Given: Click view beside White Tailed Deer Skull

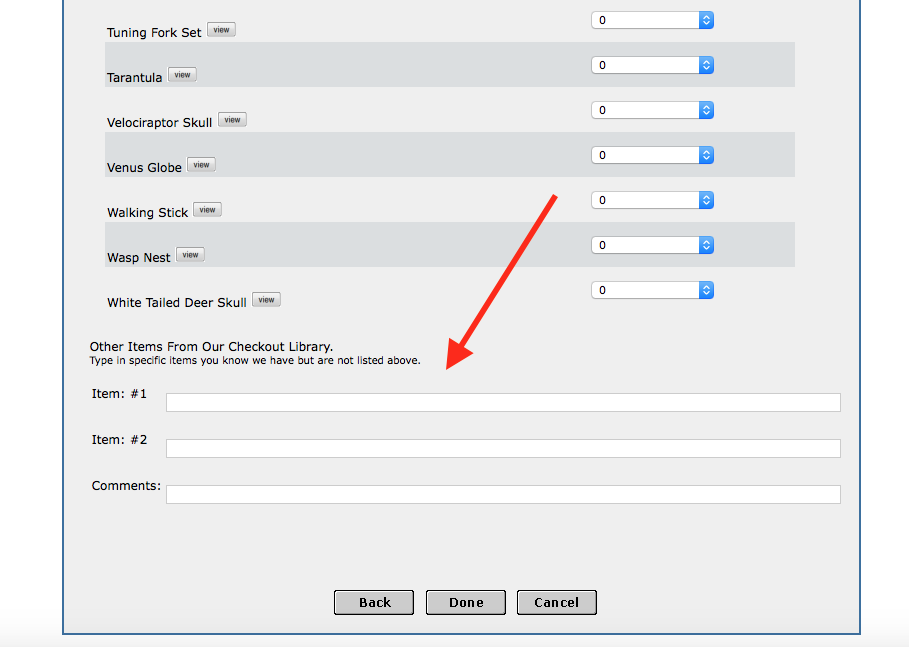Looking at the screenshot, I should pos(266,300).
